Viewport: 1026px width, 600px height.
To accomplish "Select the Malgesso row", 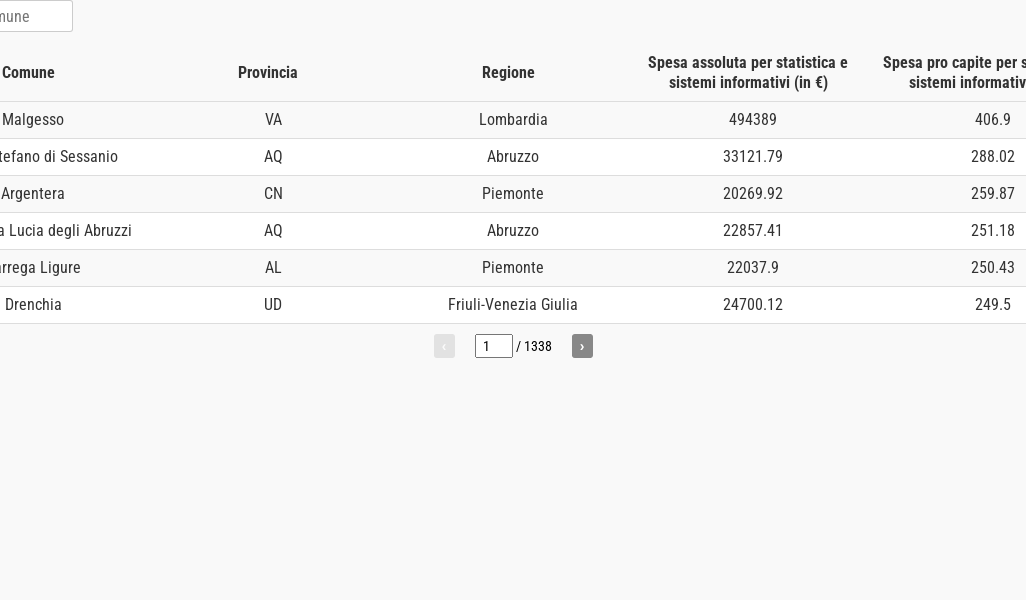I will coord(513,120).
